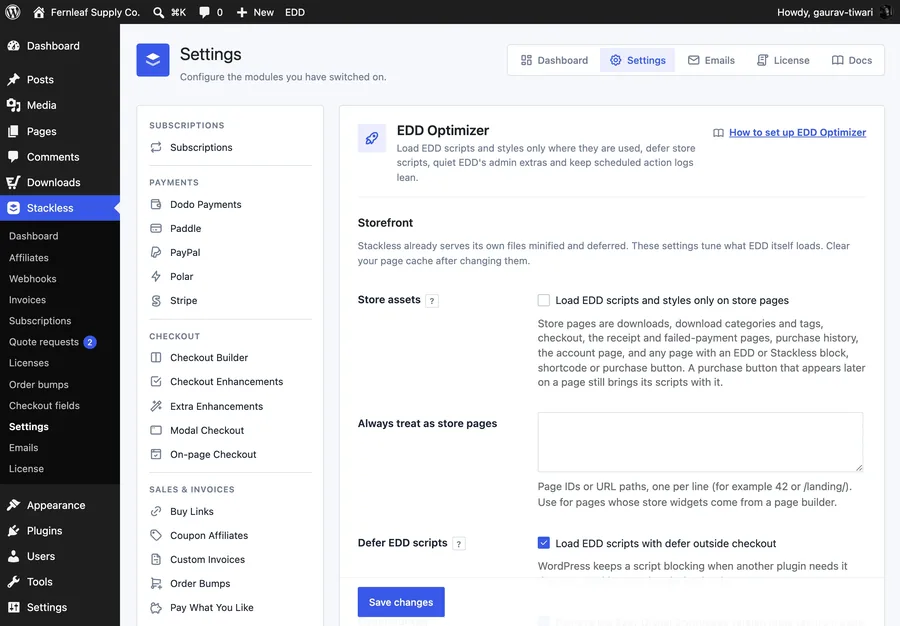The width and height of the screenshot is (900, 626).
Task: Open Downloads in WordPress sidebar
Action: 60,182
